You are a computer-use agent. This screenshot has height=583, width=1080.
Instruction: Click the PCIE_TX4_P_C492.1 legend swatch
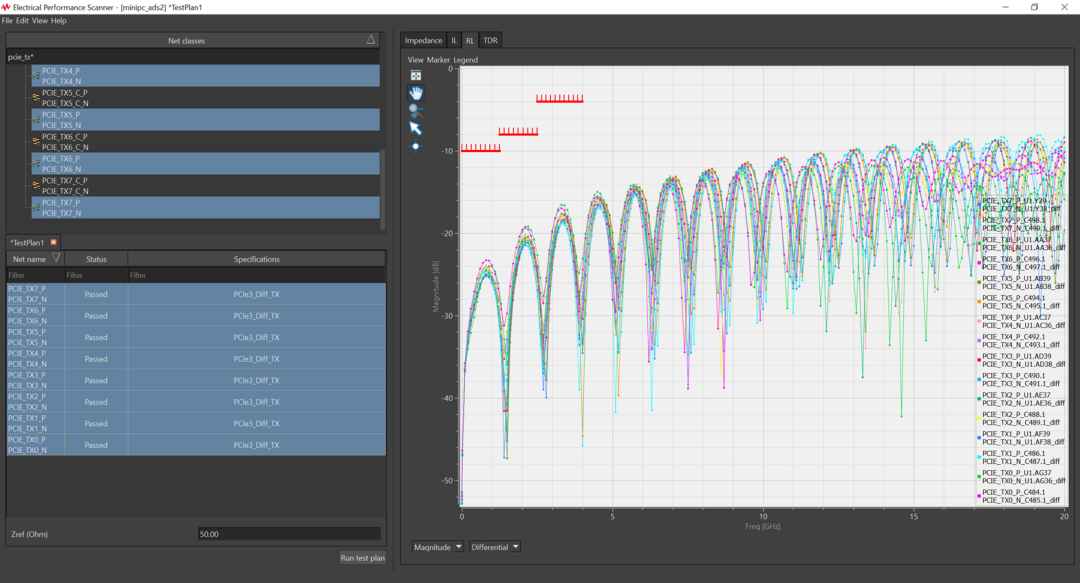click(979, 340)
